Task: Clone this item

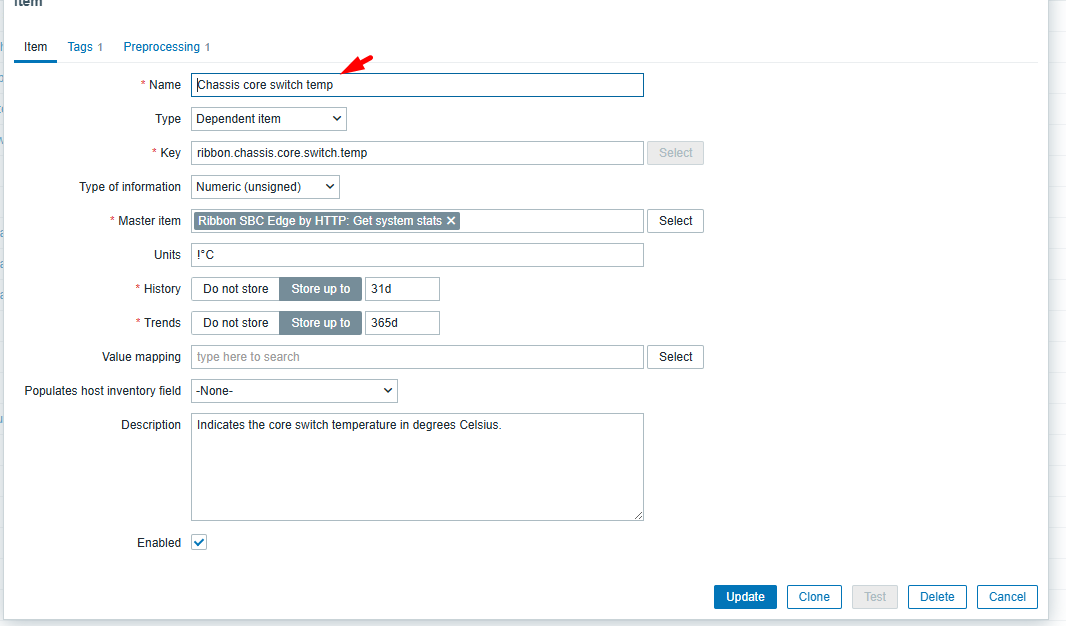Action: tap(814, 597)
